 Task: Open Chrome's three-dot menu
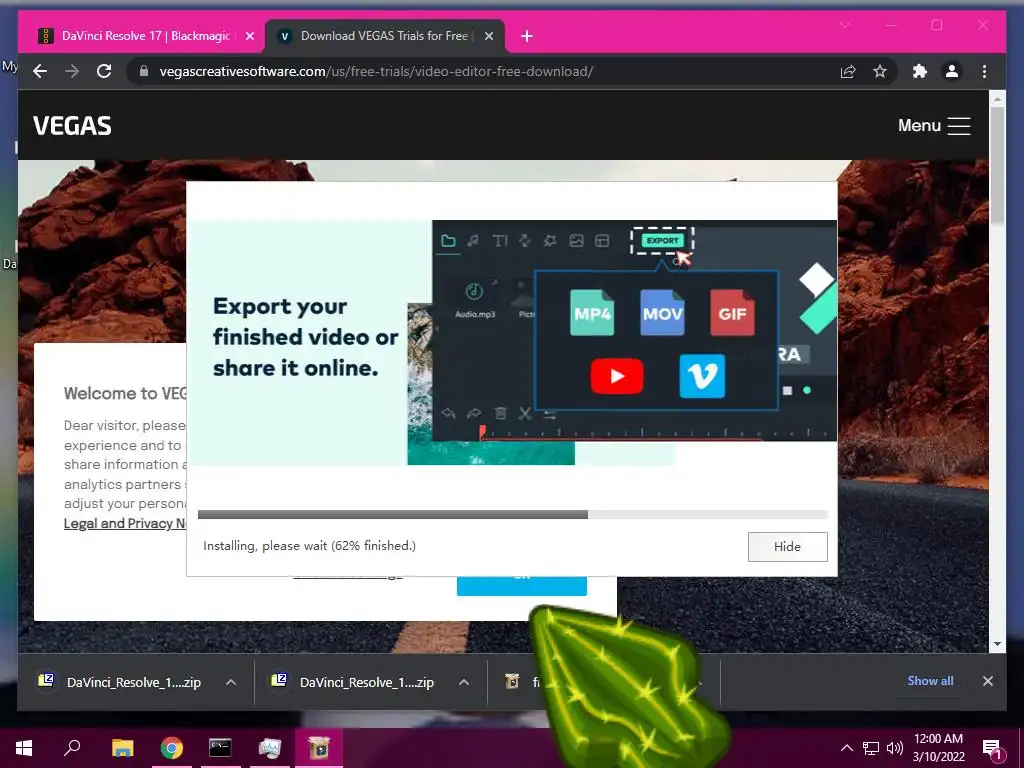point(984,71)
